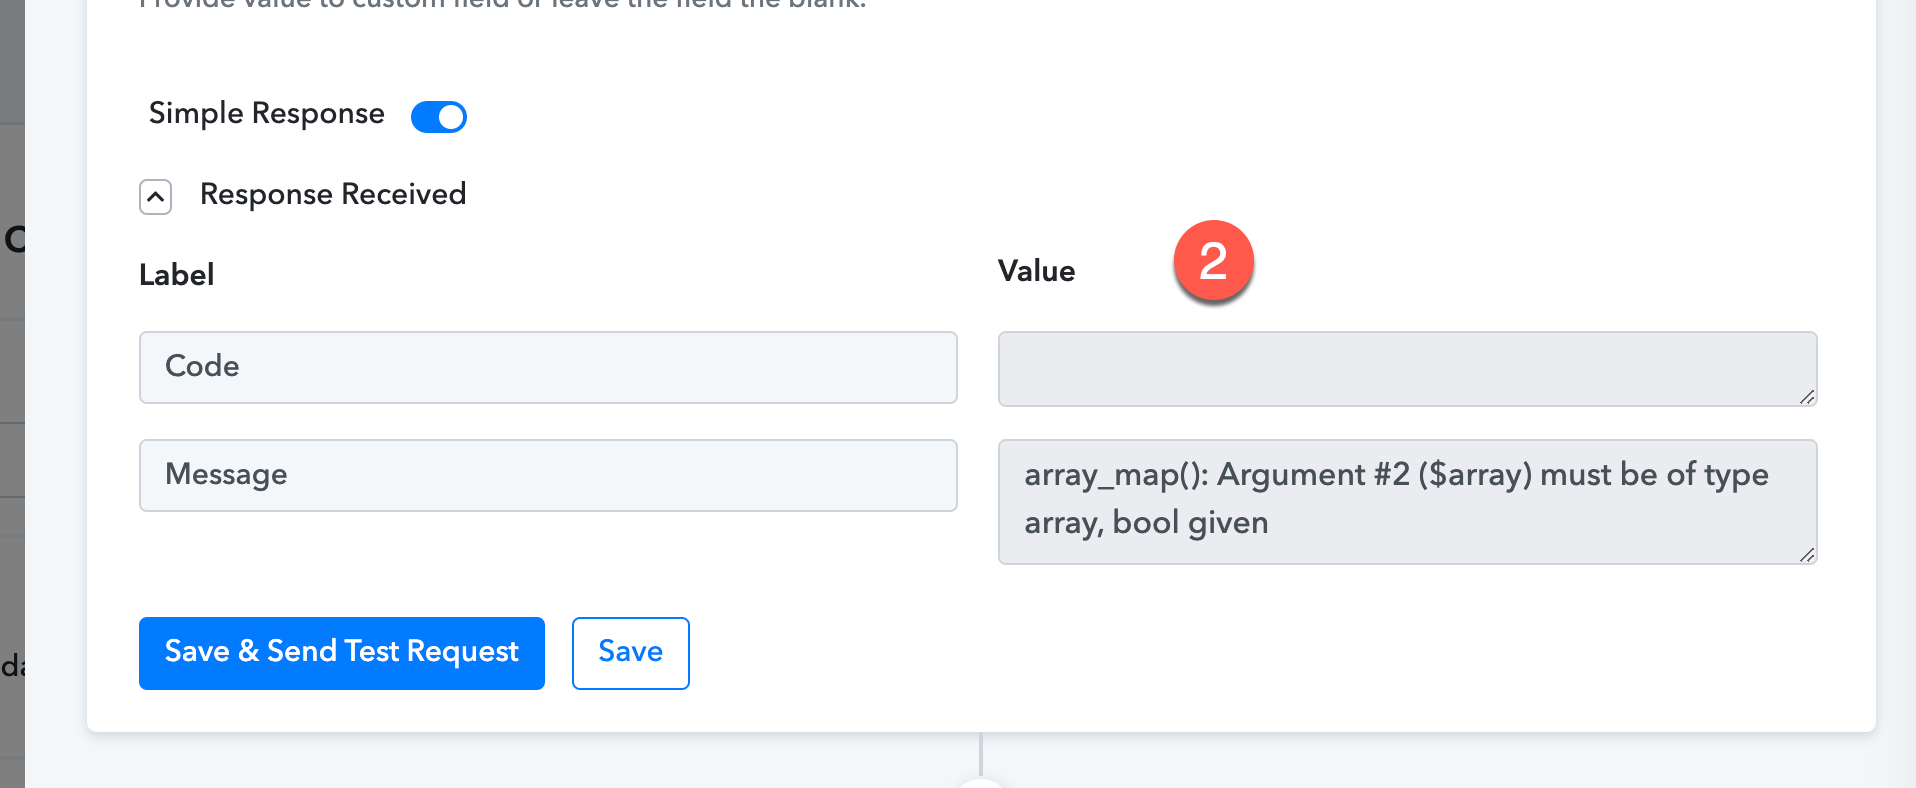Click resize grip of Message value box
The width and height of the screenshot is (1916, 788).
pos(1807,555)
